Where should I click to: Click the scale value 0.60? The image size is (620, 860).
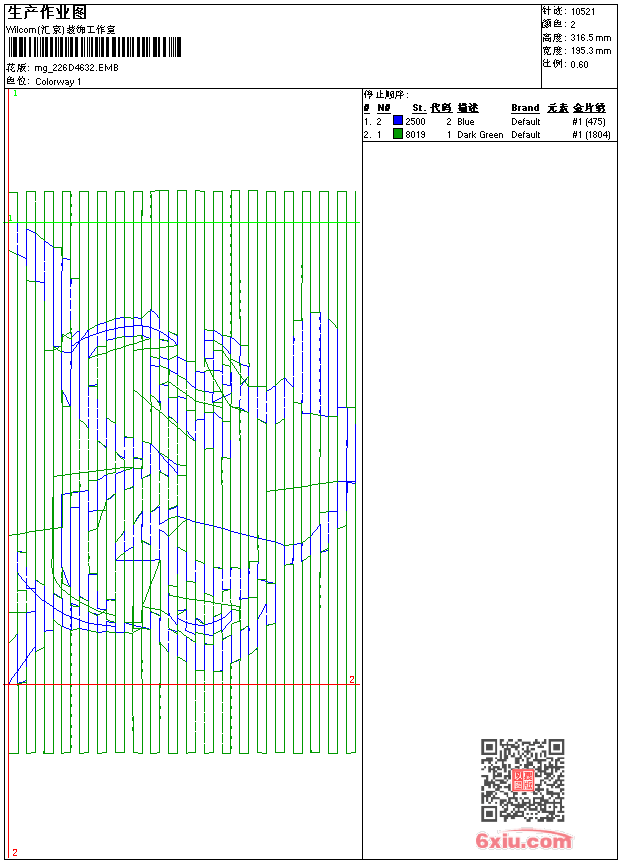[579, 64]
